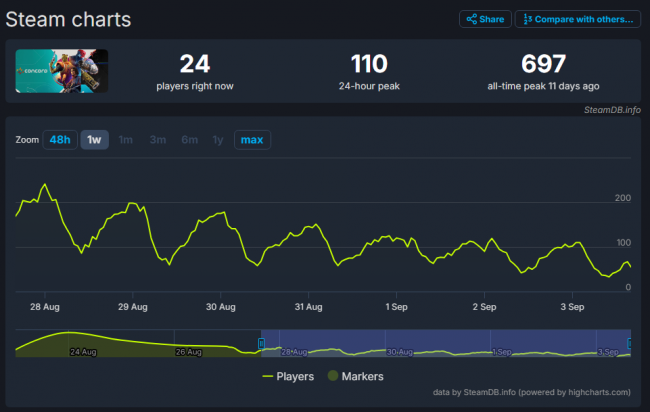Click the compare icon beside Compare with others
The width and height of the screenshot is (650, 412).
[x=528, y=19]
